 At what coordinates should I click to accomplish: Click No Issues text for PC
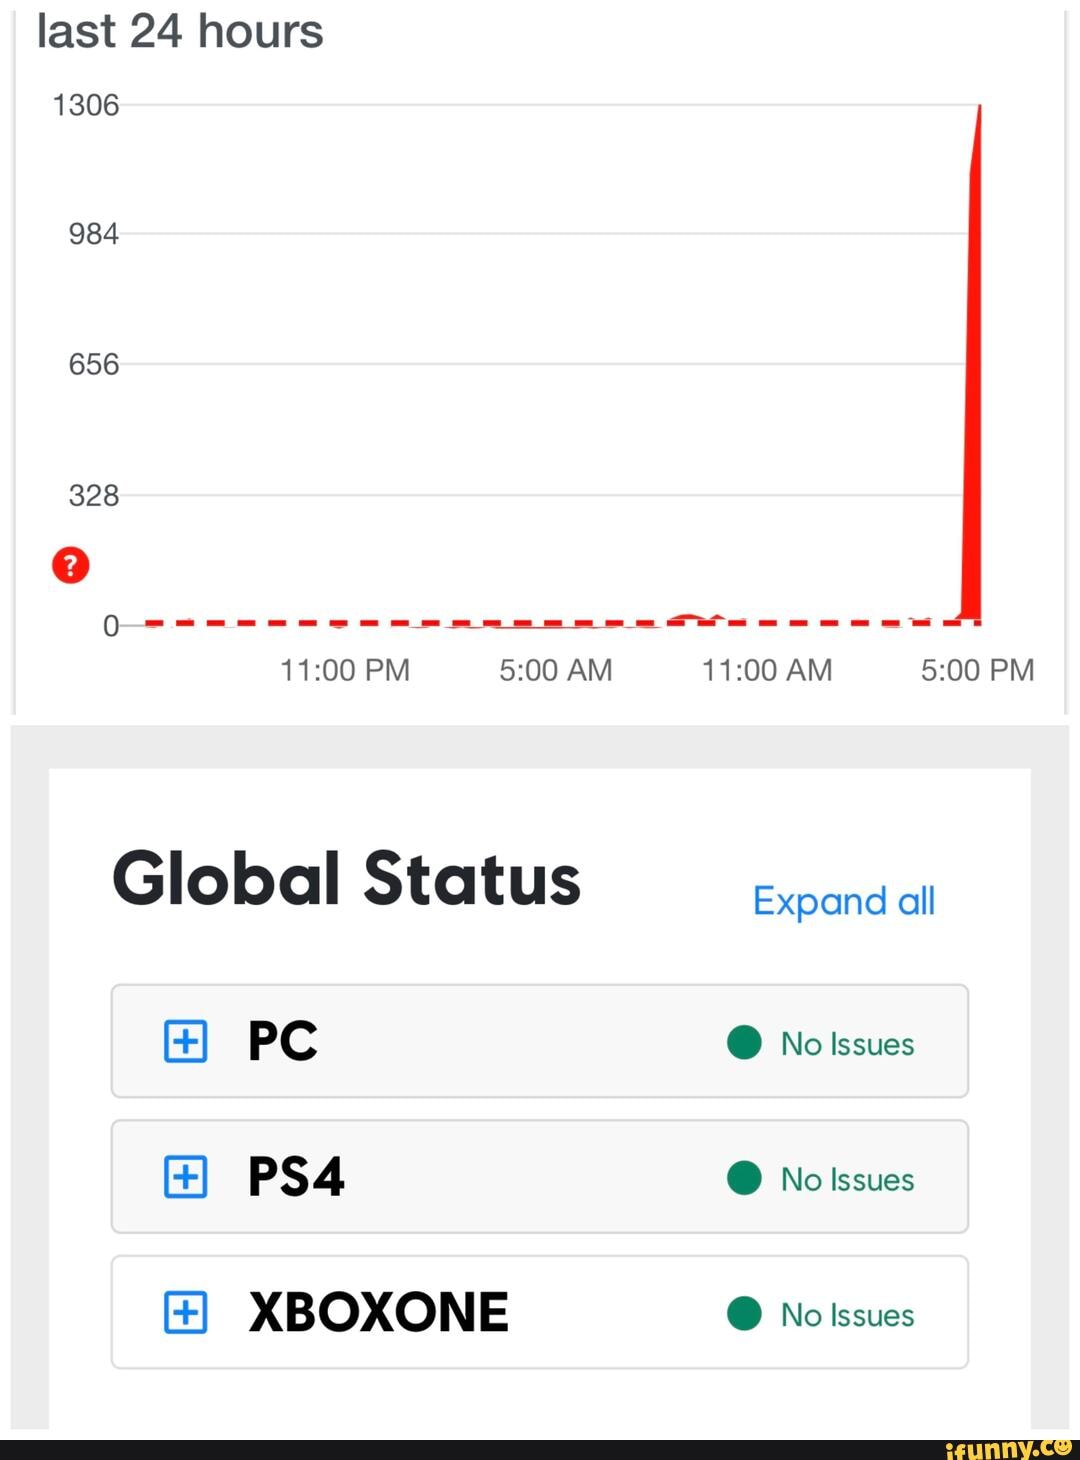847,1044
